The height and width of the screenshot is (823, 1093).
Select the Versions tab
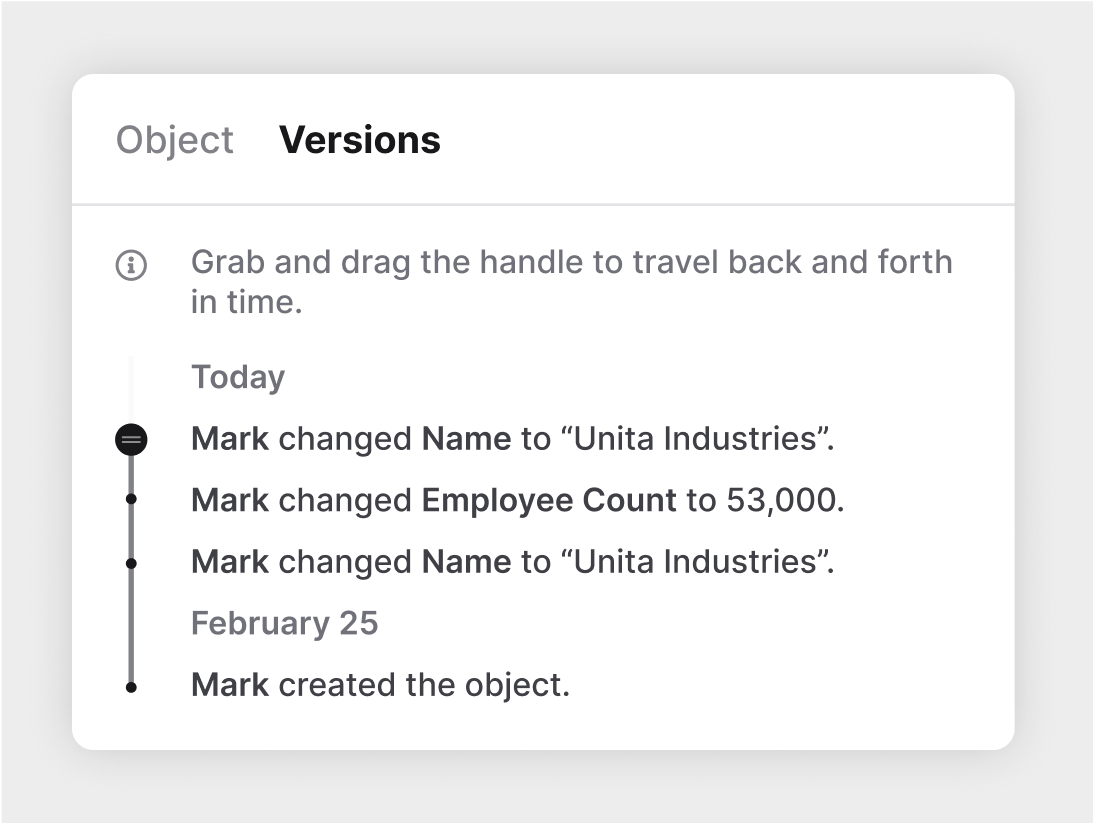(360, 140)
